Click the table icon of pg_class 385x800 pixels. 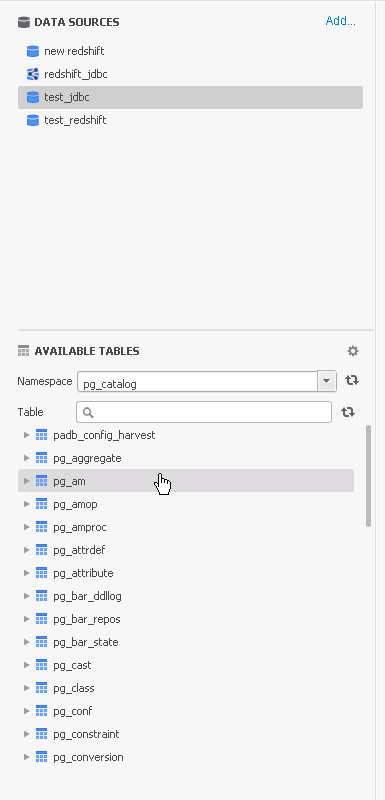42,688
